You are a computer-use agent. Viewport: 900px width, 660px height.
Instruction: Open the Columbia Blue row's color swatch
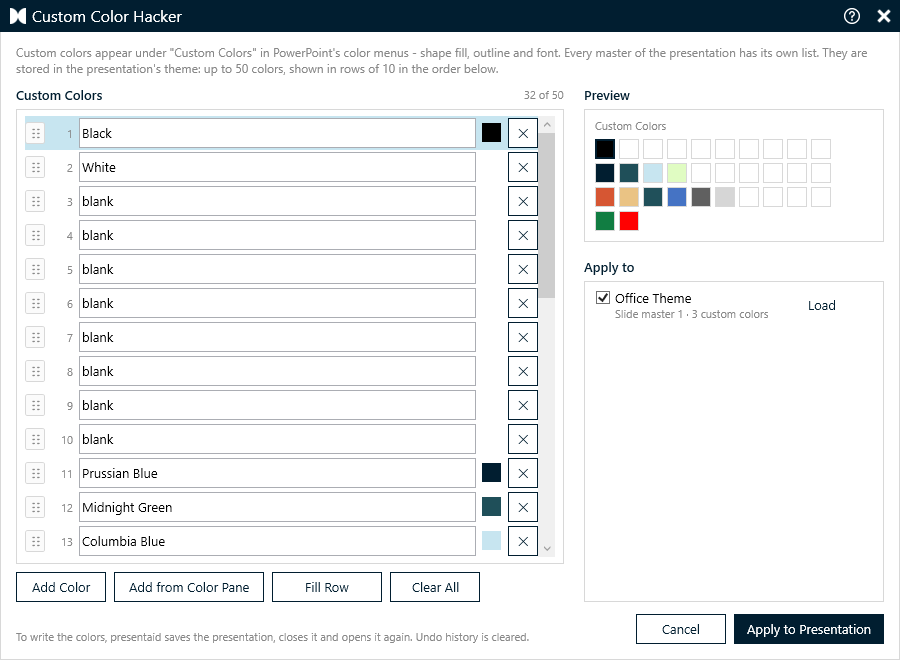point(491,541)
